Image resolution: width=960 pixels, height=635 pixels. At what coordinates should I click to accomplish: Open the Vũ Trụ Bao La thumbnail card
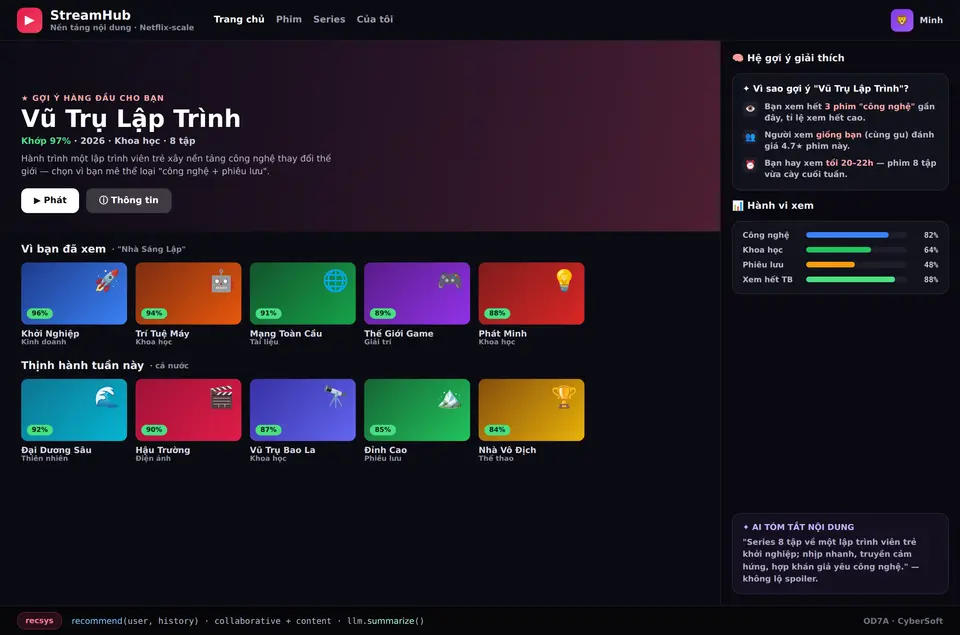click(302, 410)
